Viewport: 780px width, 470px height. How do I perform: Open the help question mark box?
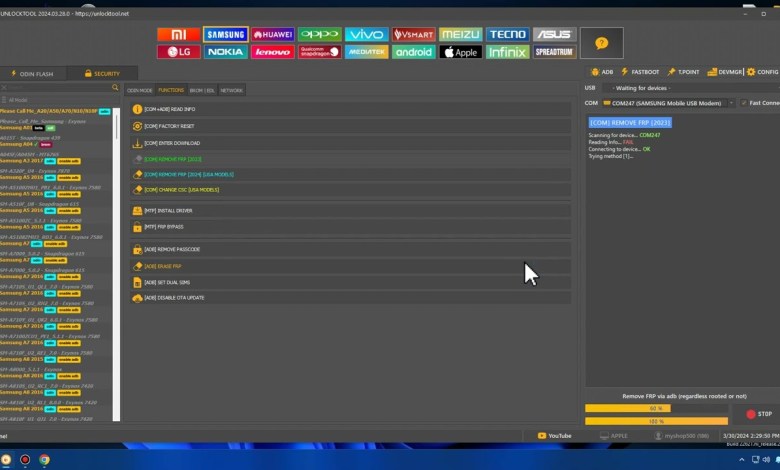pos(601,43)
